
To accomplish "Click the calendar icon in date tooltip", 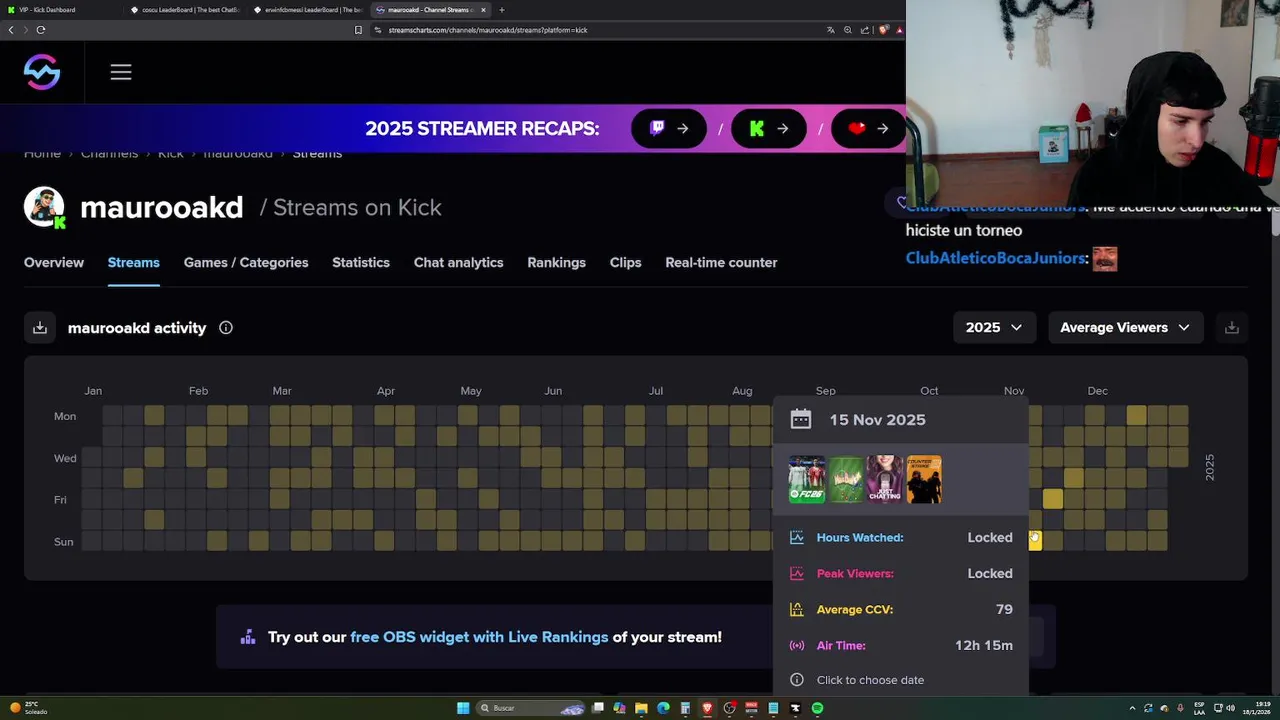I will [801, 419].
